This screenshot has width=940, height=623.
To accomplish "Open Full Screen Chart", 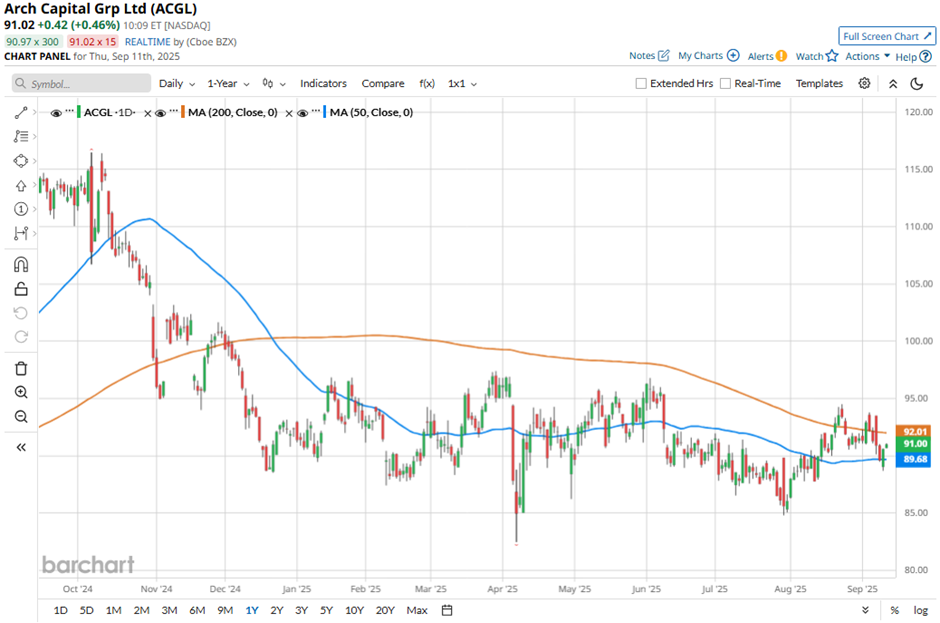I will tap(887, 37).
